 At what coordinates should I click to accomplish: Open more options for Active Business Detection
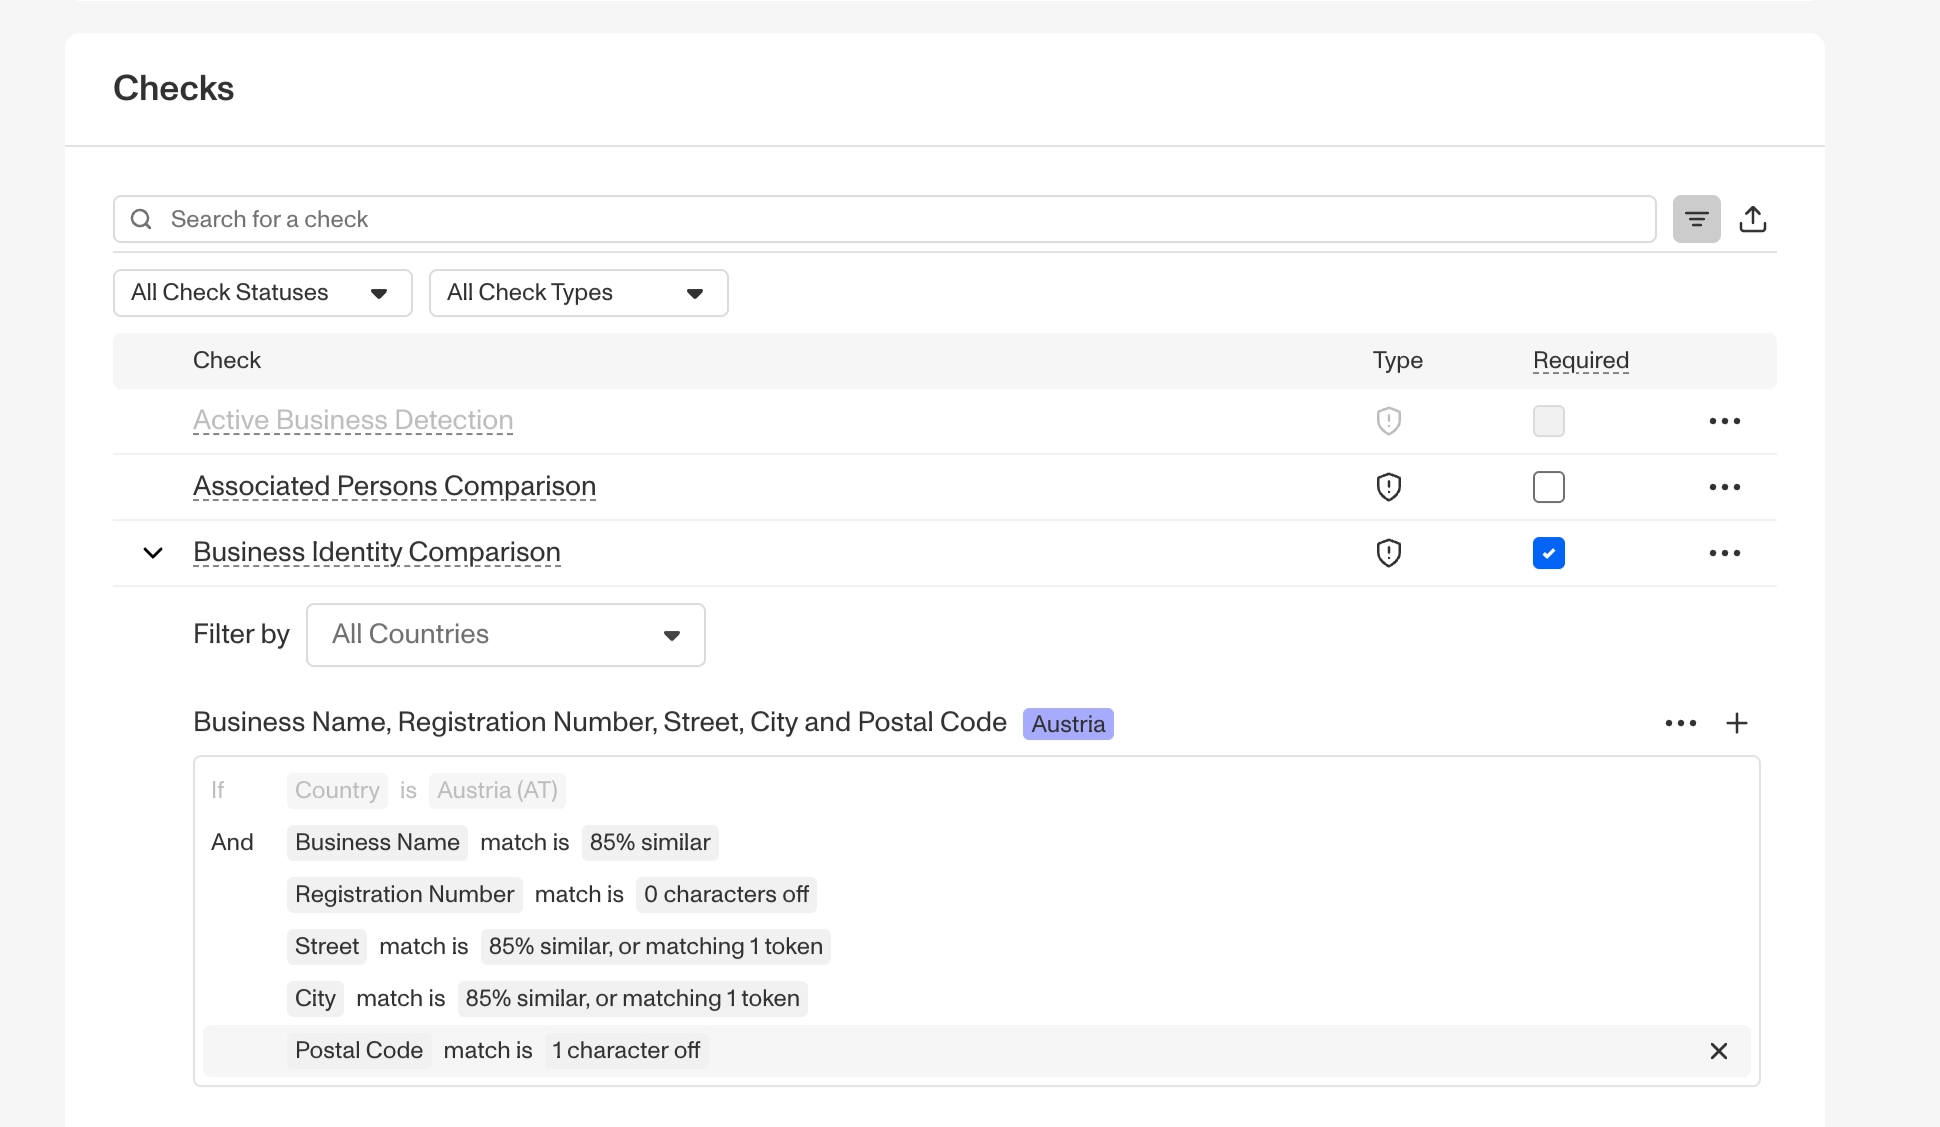[x=1724, y=421]
